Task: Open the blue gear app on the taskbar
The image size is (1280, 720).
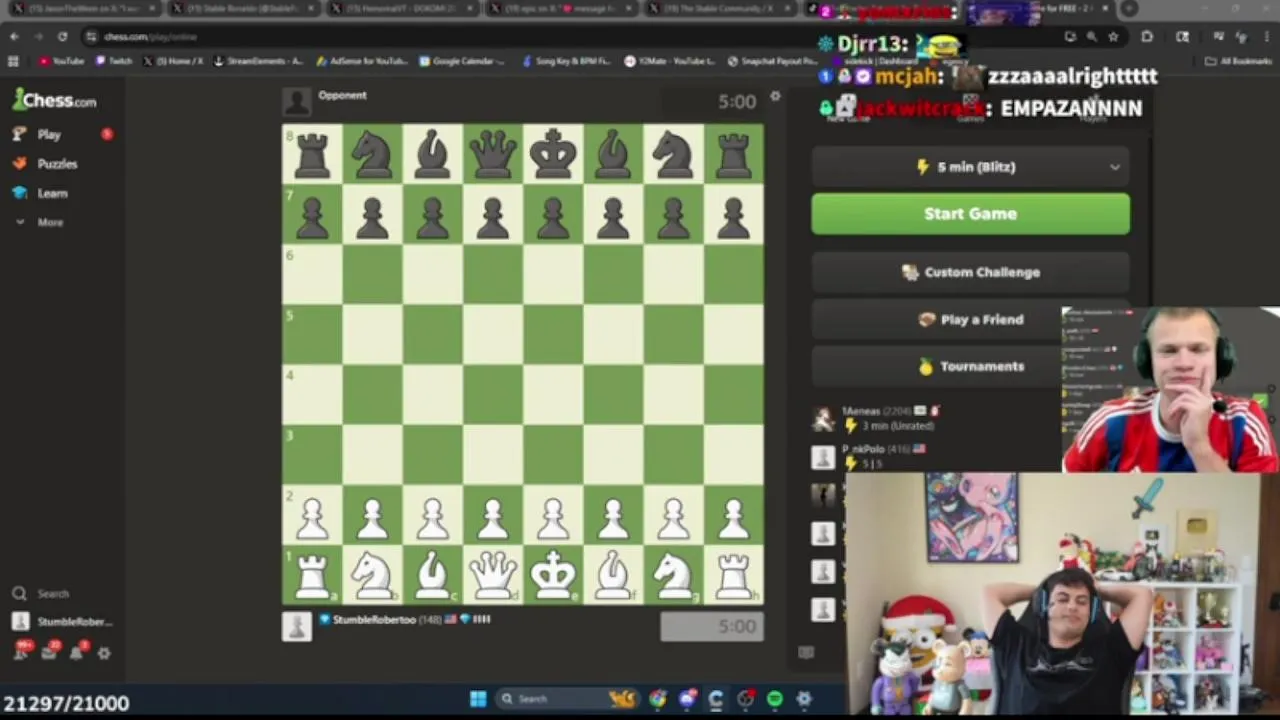Action: [x=804, y=699]
